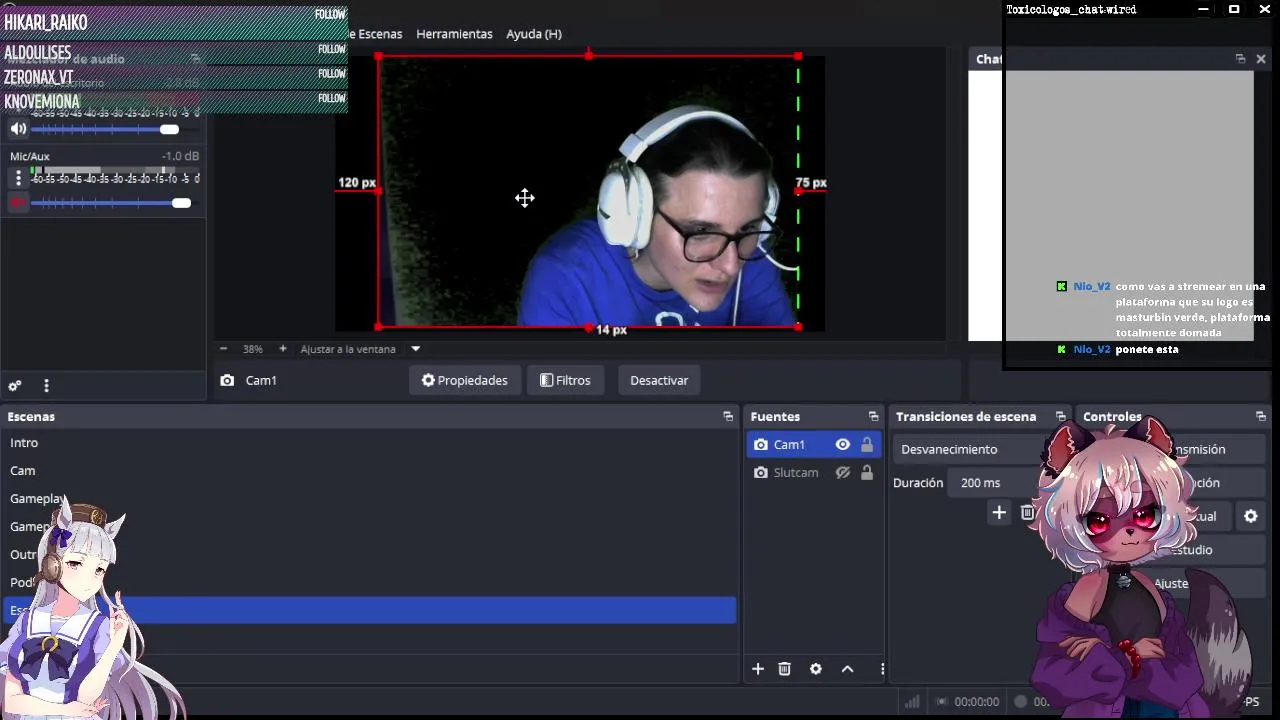This screenshot has height=720, width=1280.
Task: Open audio mixer three-dot menu at bottom
Action: (46, 386)
